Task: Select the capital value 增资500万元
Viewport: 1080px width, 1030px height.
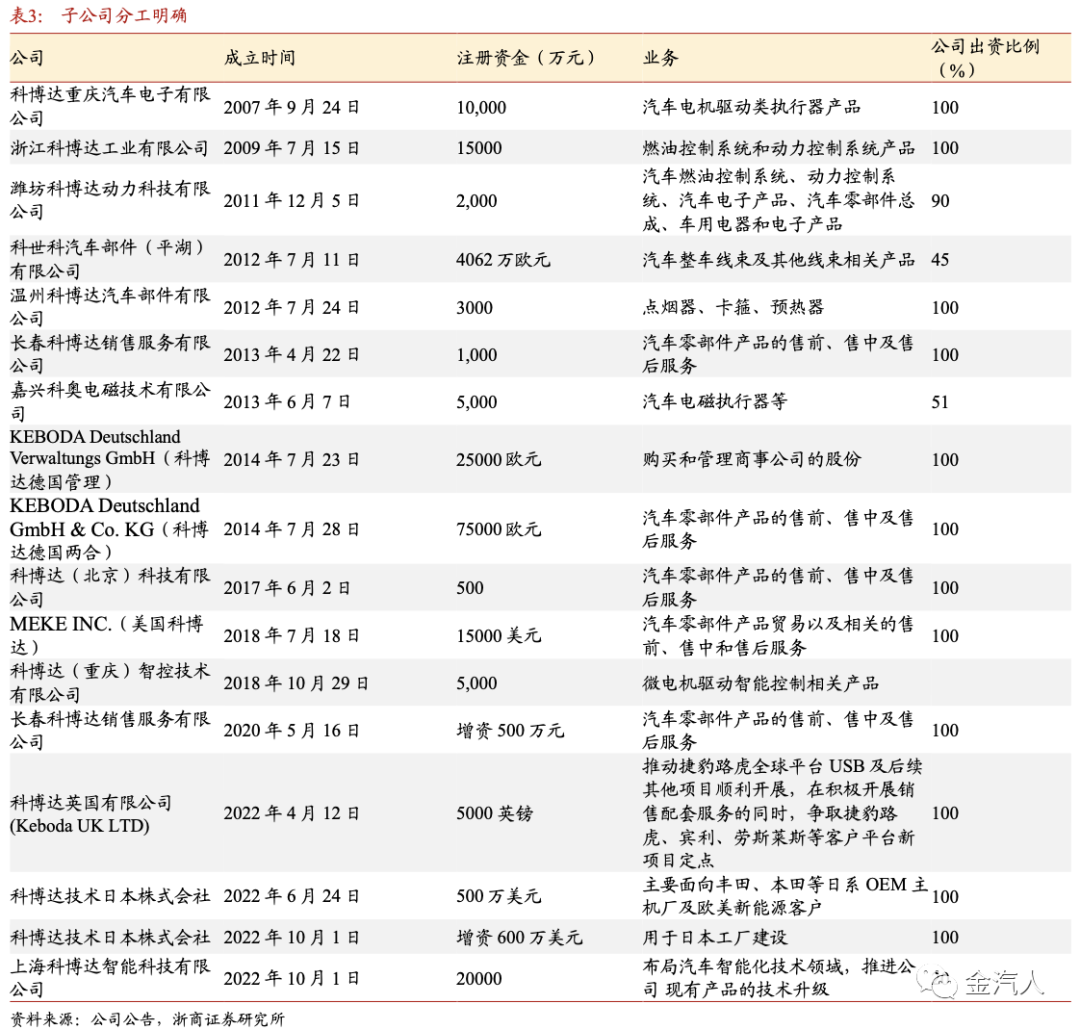Action: (x=510, y=730)
